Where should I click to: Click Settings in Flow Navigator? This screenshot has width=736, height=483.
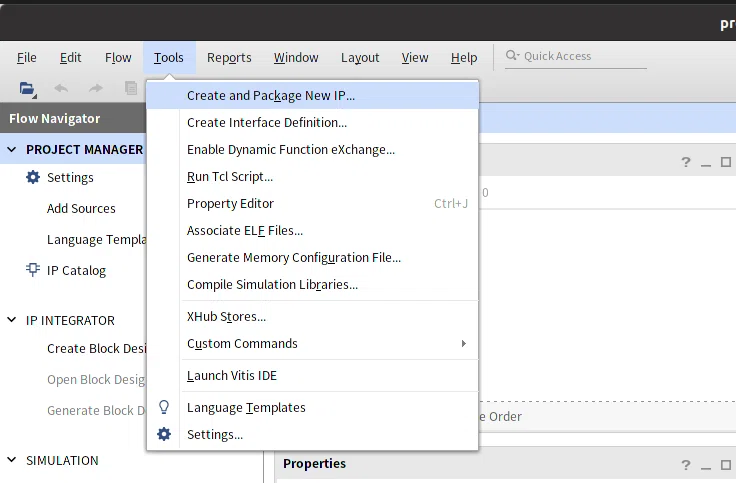pyautogui.click(x=70, y=177)
